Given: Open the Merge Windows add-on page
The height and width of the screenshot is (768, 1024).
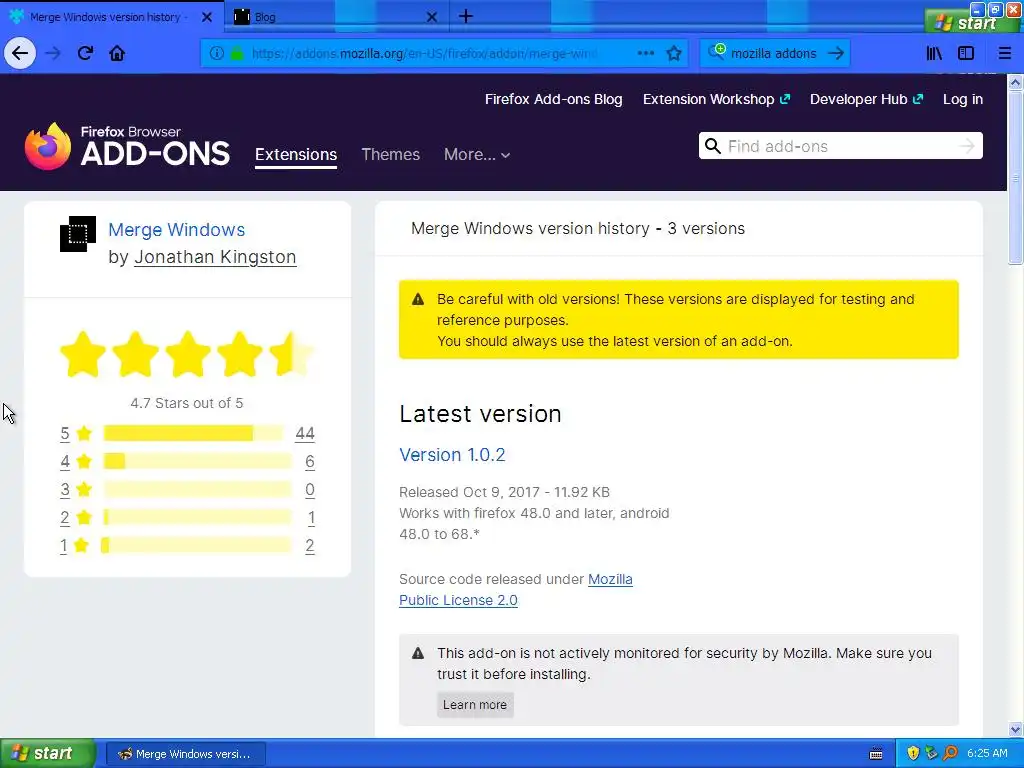Looking at the screenshot, I should [176, 230].
